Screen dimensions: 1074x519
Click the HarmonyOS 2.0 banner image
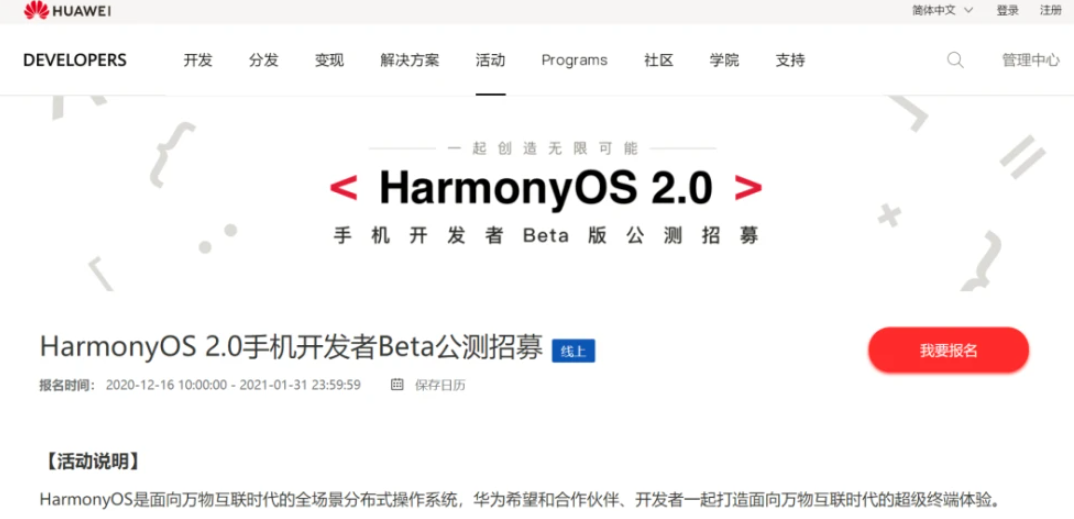(537, 194)
